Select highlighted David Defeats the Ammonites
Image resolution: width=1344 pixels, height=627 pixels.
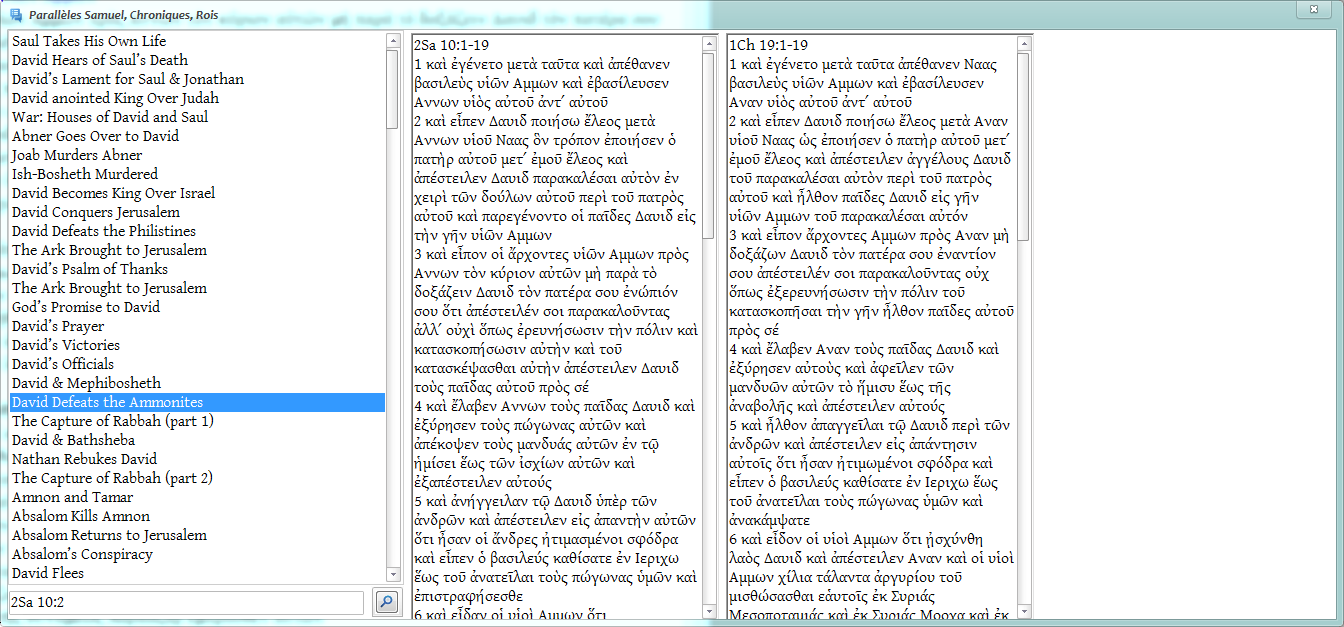197,402
